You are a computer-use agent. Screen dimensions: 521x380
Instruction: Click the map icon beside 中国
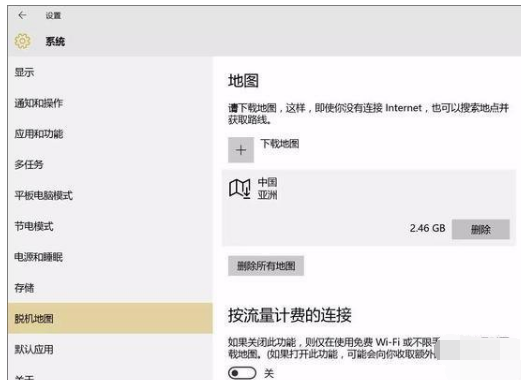(x=240, y=189)
